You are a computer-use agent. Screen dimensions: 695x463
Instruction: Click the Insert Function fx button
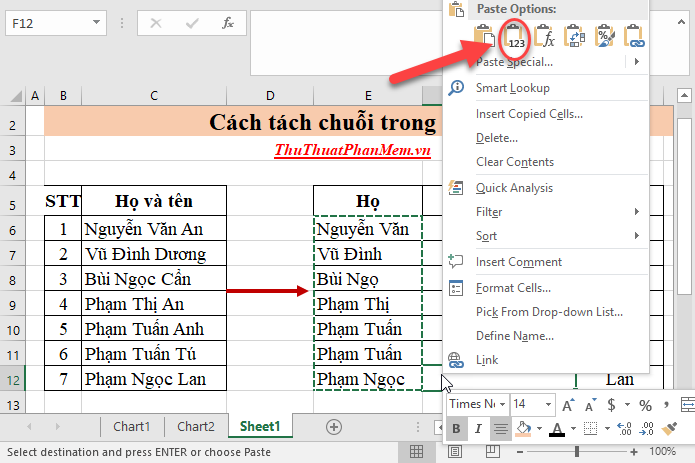[227, 24]
